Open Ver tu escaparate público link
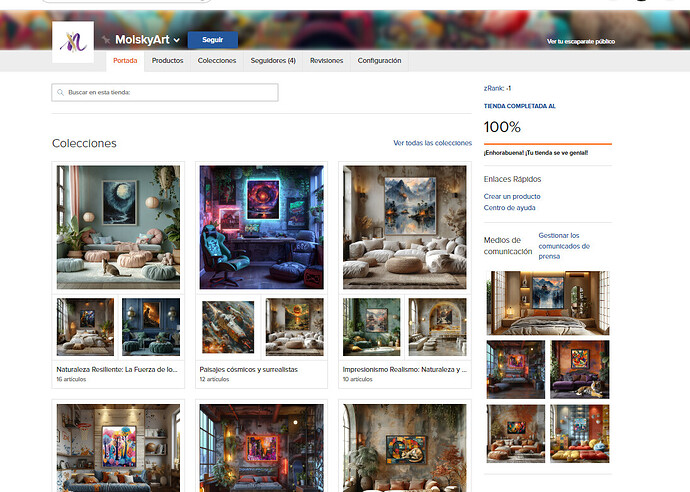This screenshot has height=492, width=690. pyautogui.click(x=581, y=41)
